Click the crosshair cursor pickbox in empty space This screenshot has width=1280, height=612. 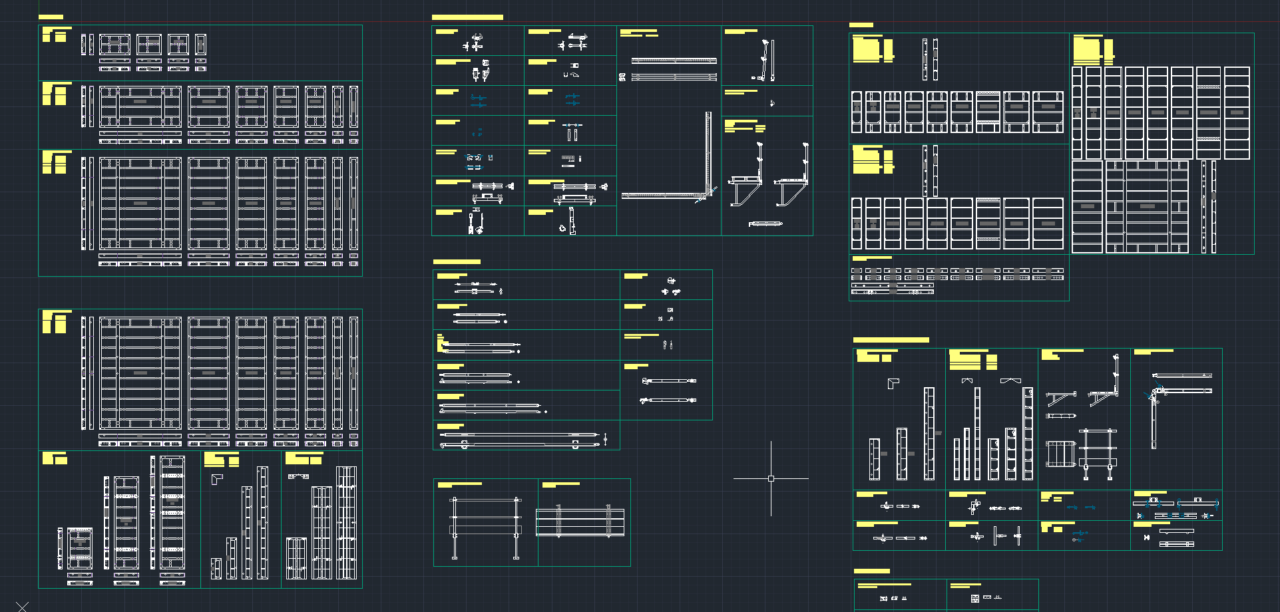771,479
